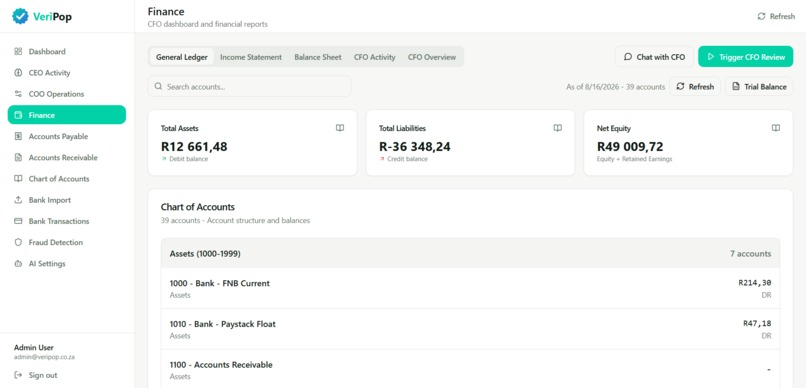Click the Bank Import upload icon

(x=19, y=200)
